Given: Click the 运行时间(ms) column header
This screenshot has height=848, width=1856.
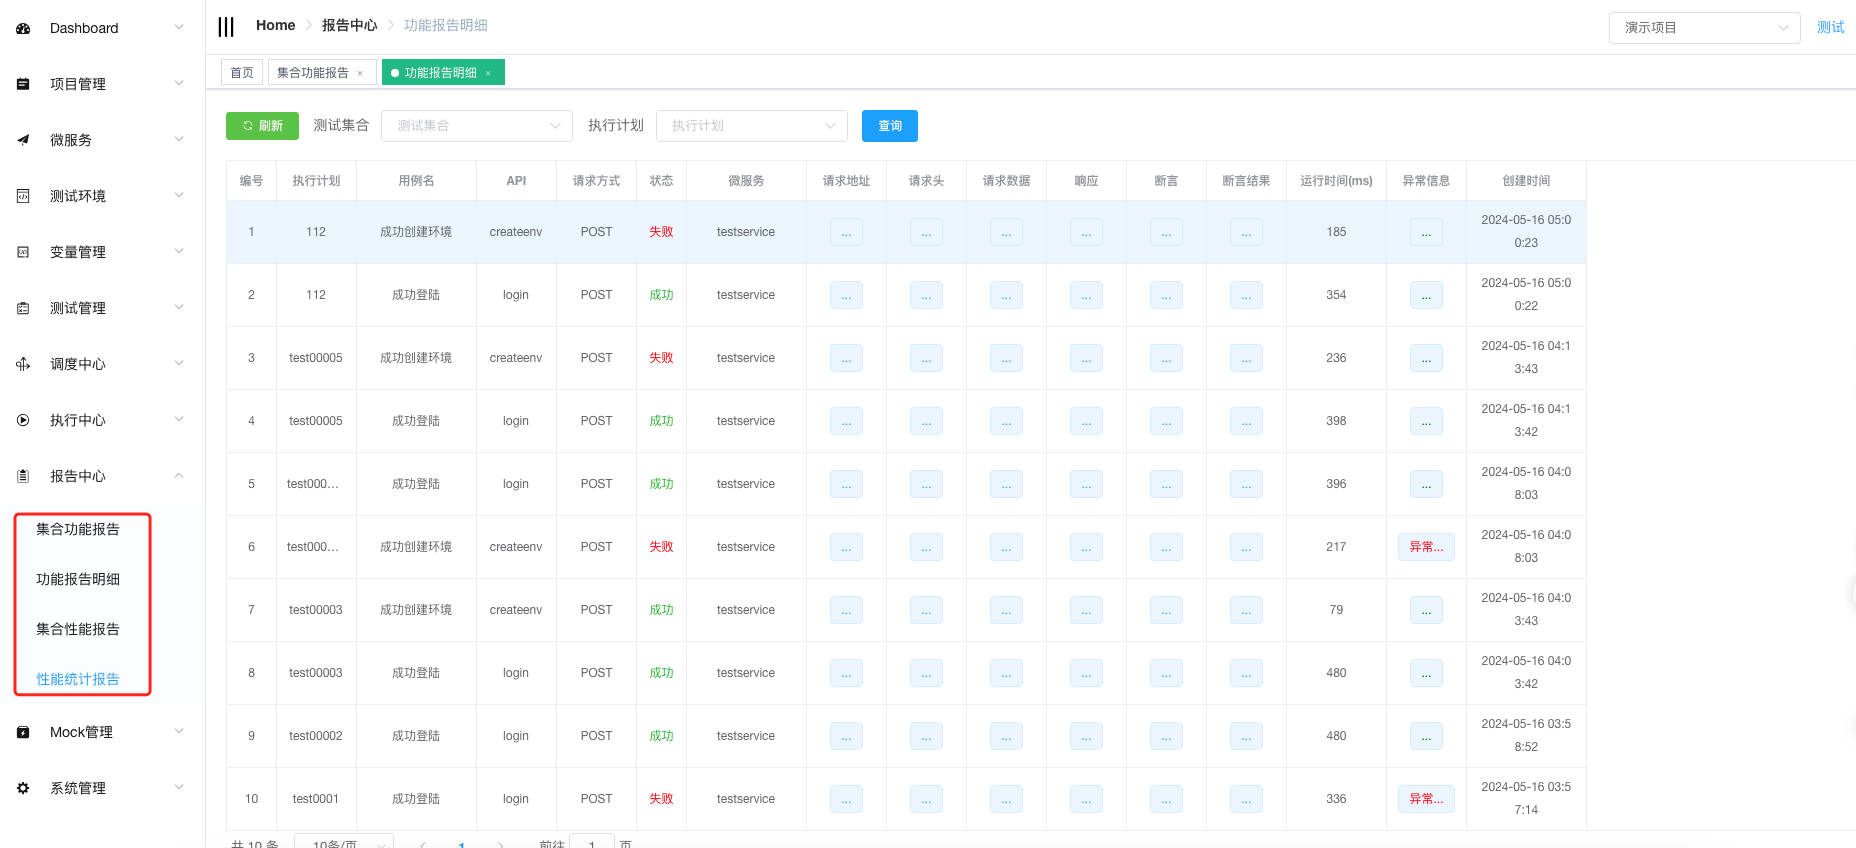Looking at the screenshot, I should pyautogui.click(x=1336, y=181).
